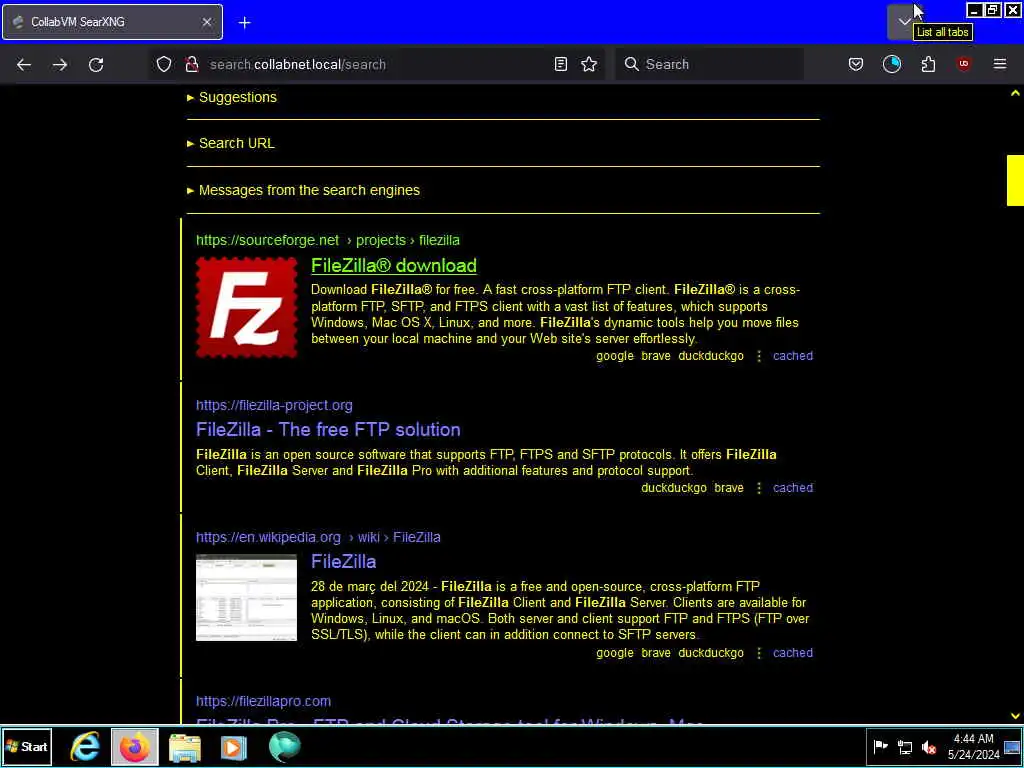Open the FileZilla® download result link

click(394, 266)
